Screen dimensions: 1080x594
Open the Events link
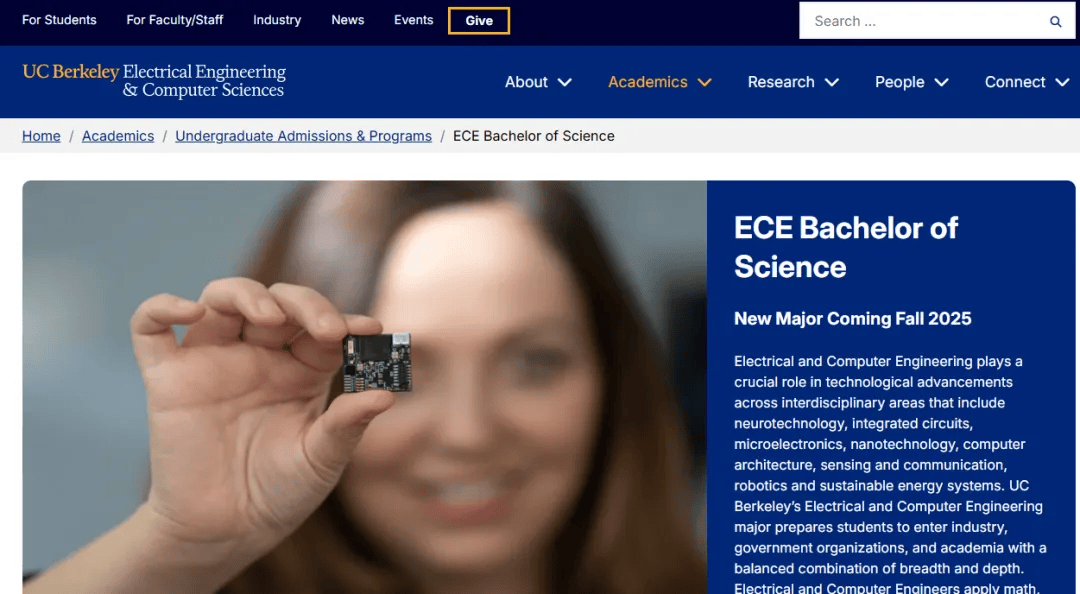(x=413, y=20)
